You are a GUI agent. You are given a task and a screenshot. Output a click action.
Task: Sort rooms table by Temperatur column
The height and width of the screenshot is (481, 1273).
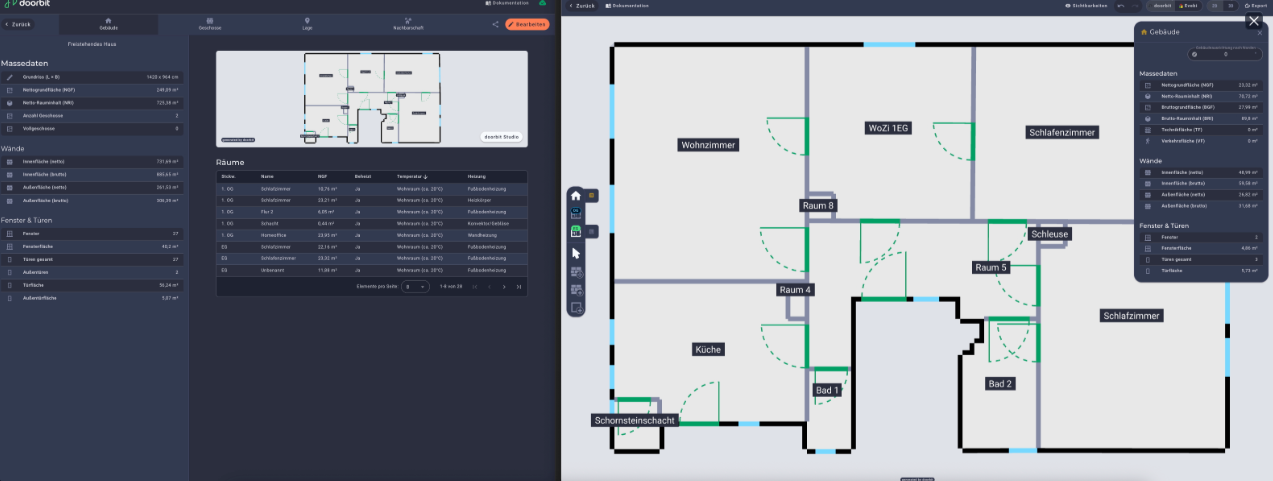click(x=411, y=176)
